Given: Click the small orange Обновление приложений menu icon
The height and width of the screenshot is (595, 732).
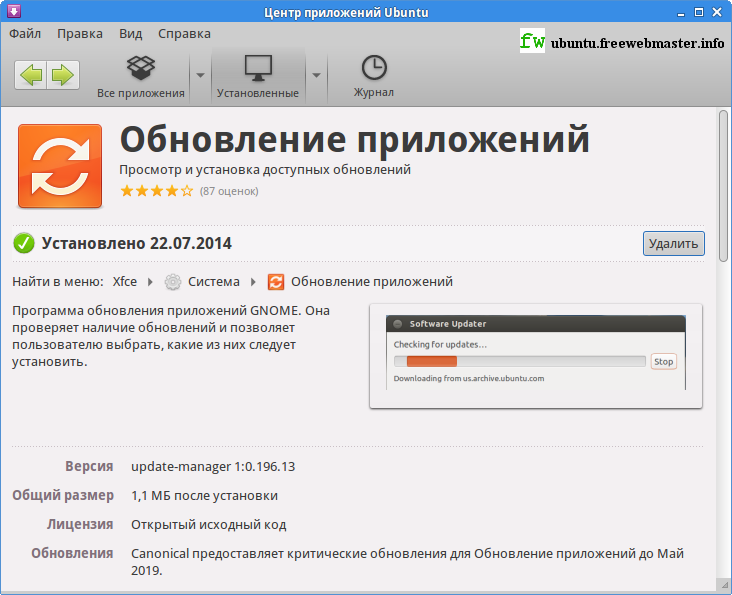Looking at the screenshot, I should click(x=276, y=282).
